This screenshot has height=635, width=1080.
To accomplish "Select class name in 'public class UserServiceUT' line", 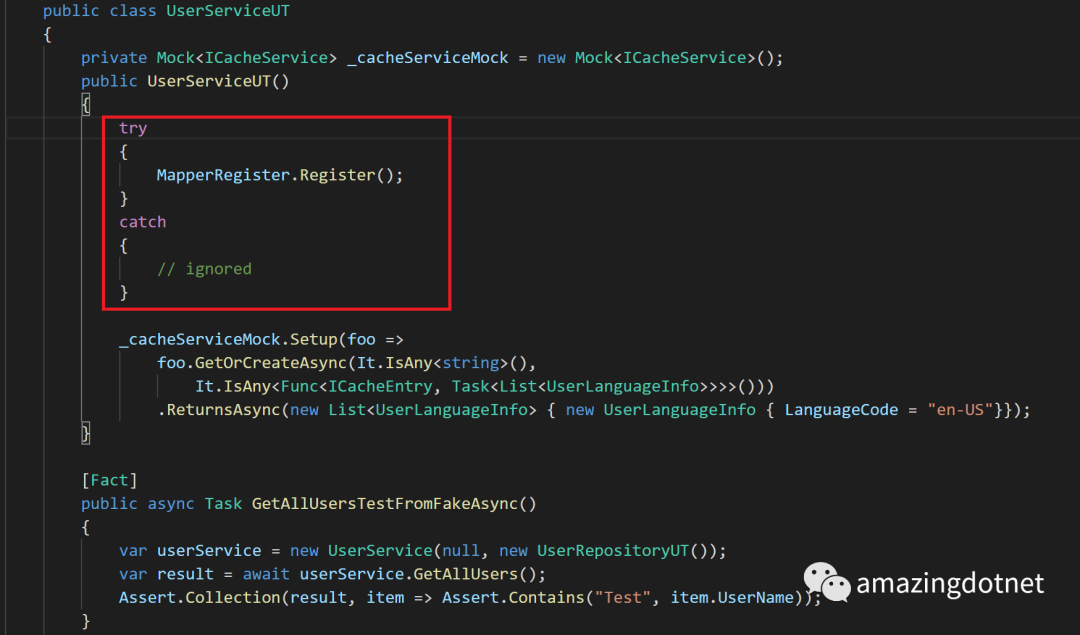I will [228, 11].
